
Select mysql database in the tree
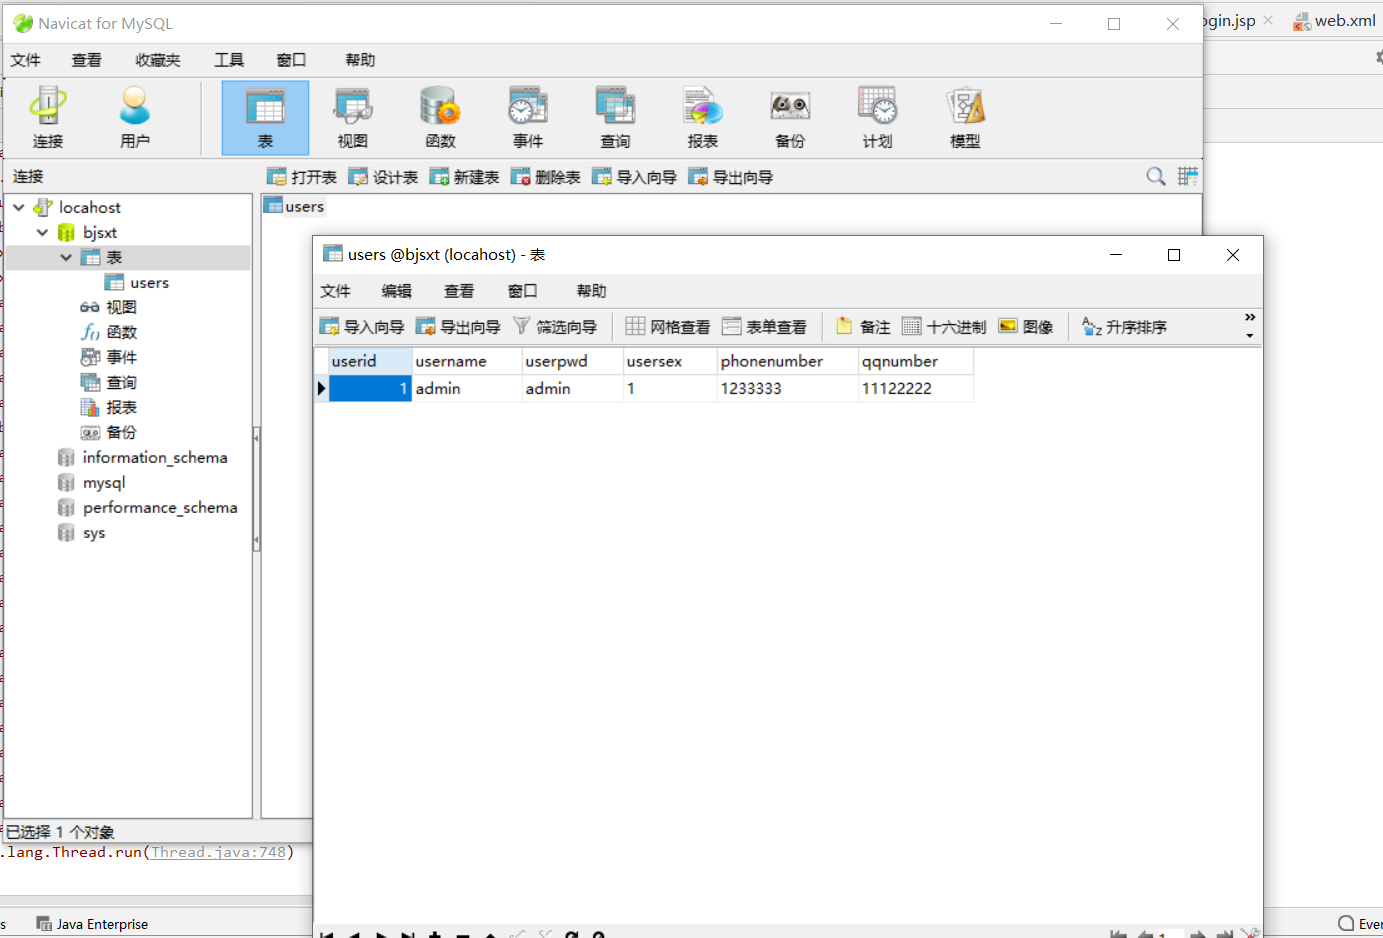point(92,482)
